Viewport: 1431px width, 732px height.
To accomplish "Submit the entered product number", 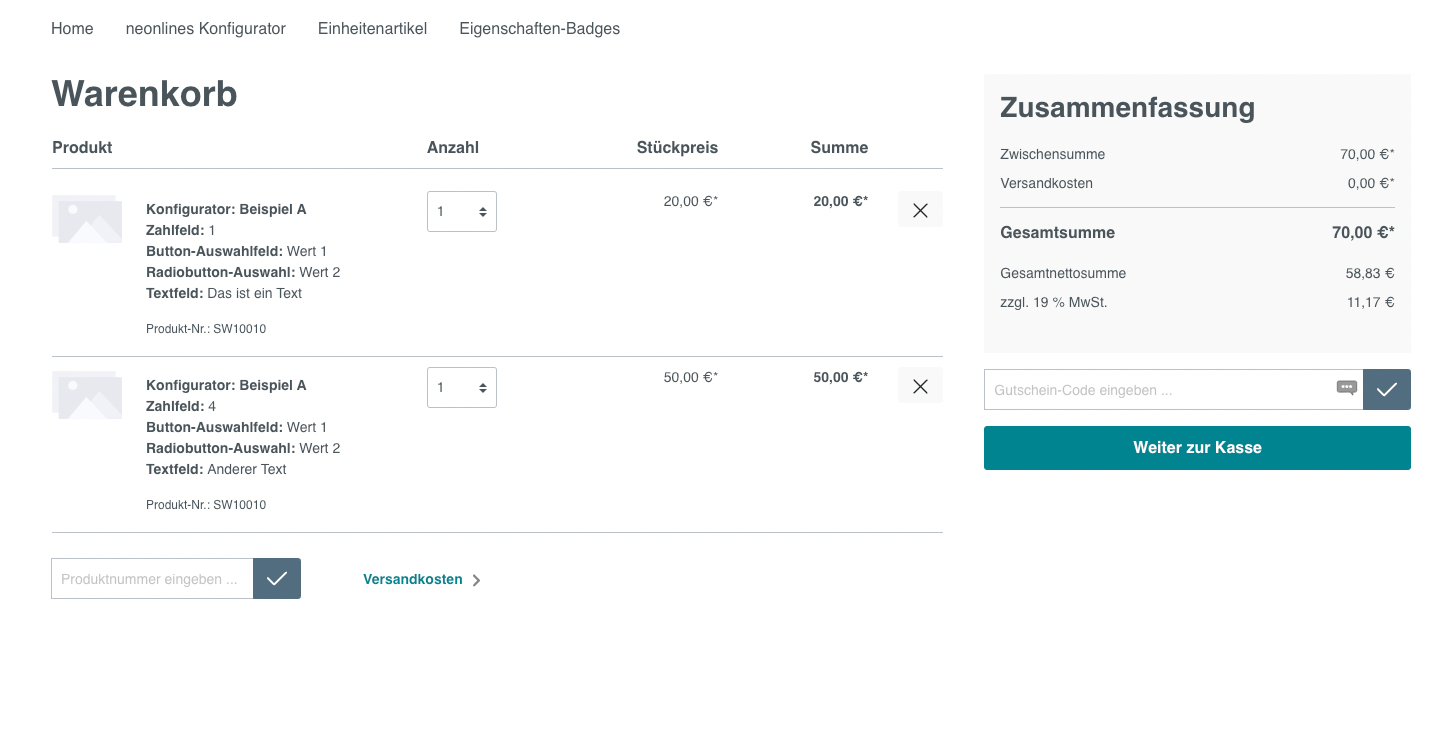I will [277, 579].
